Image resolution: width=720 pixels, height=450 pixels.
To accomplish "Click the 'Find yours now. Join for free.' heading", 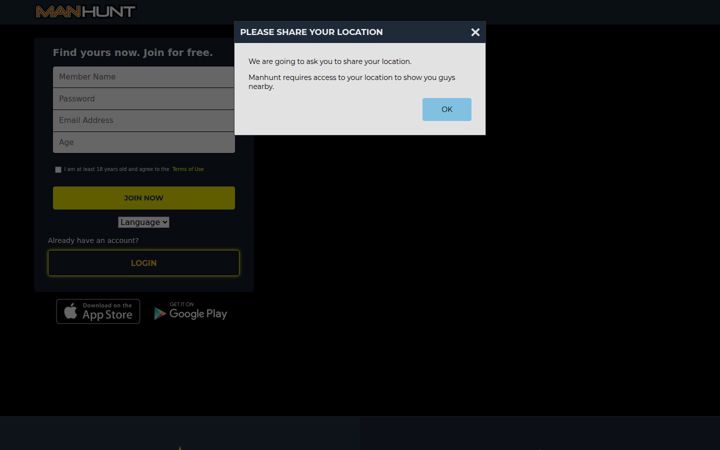I will click(x=133, y=52).
